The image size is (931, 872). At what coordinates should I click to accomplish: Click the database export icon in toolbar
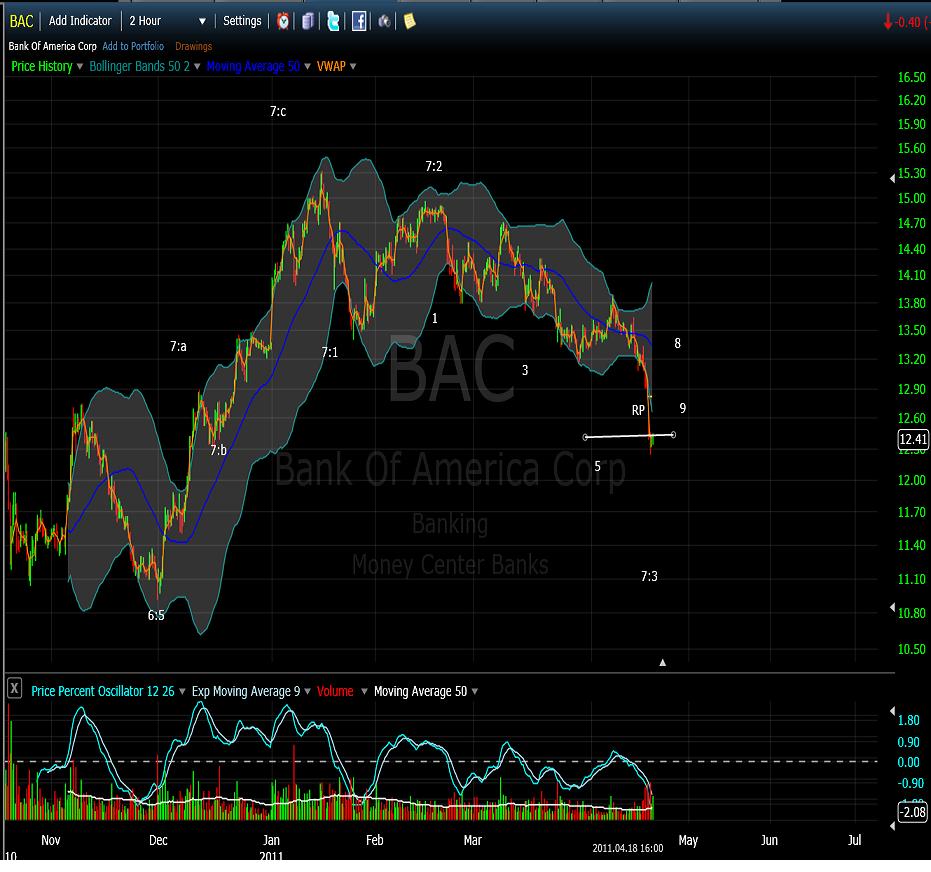[x=308, y=21]
